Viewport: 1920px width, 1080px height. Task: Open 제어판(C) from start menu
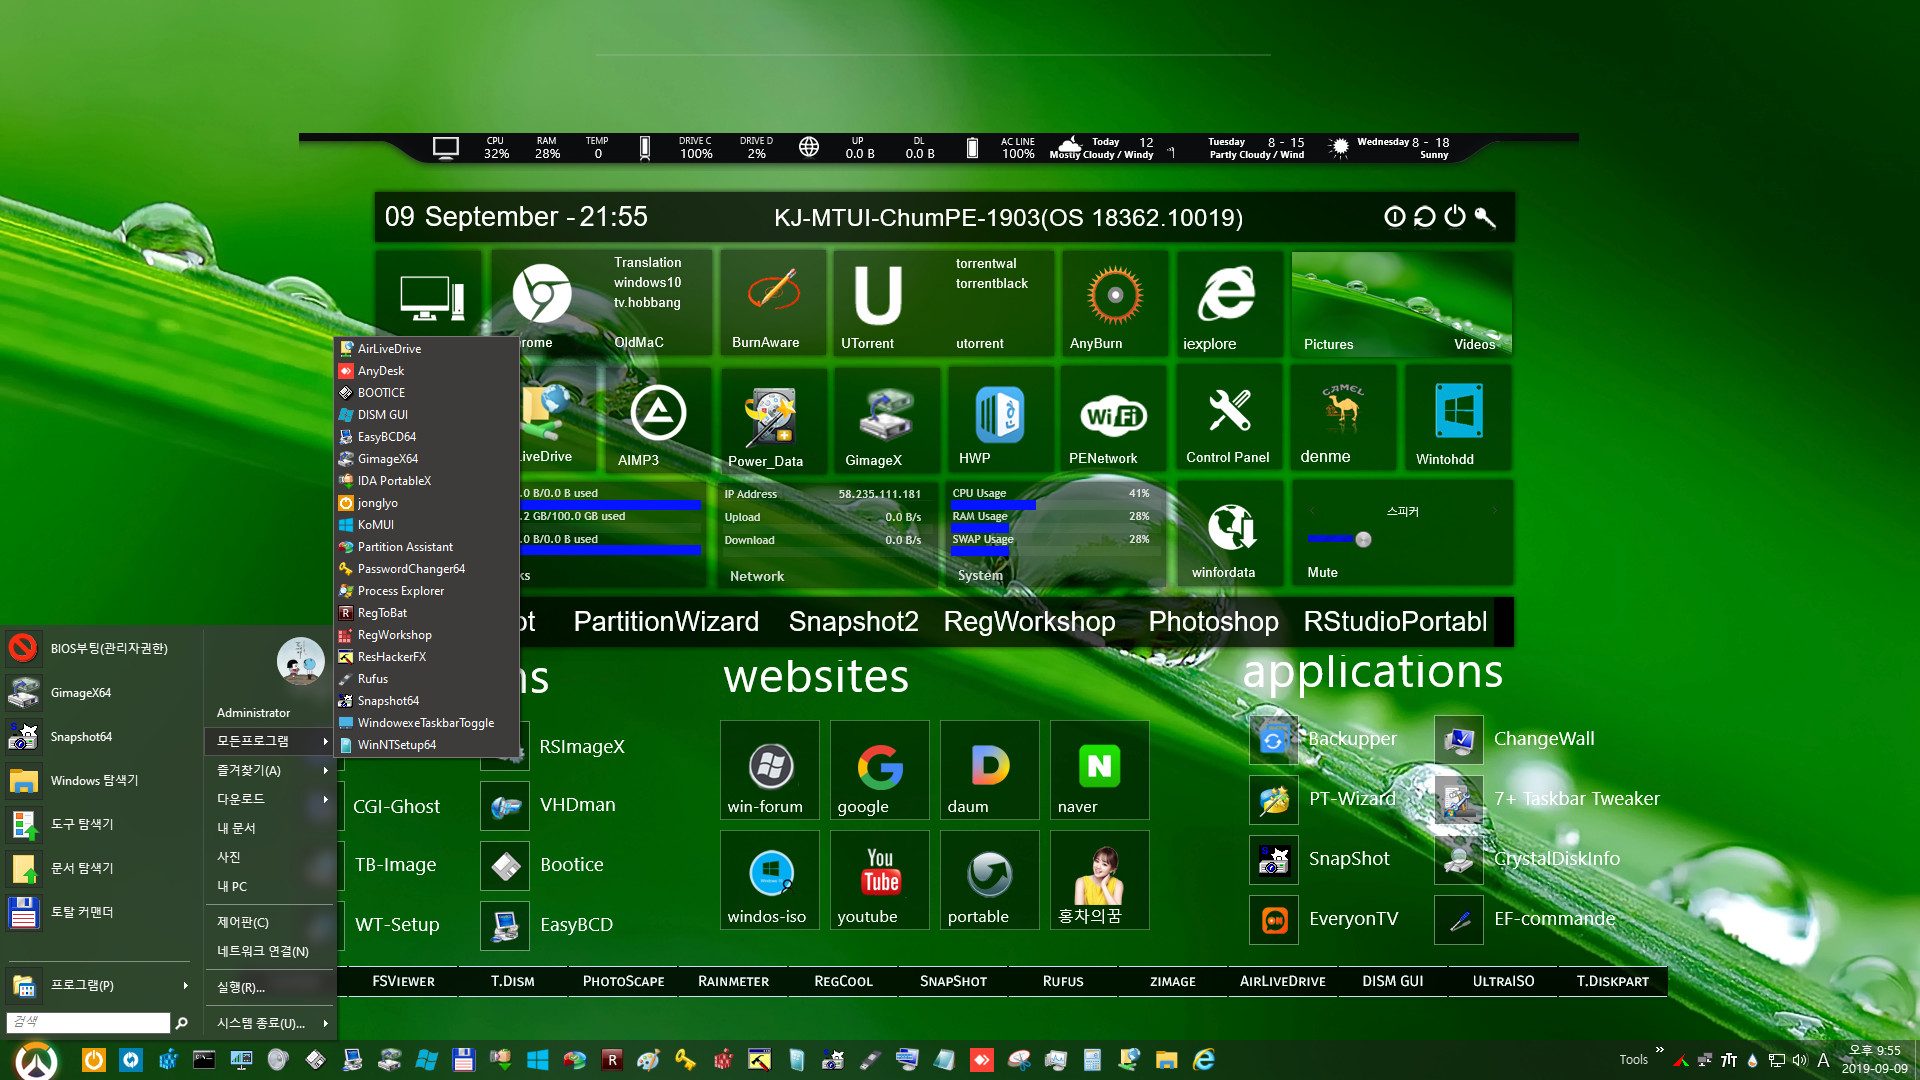click(x=269, y=922)
